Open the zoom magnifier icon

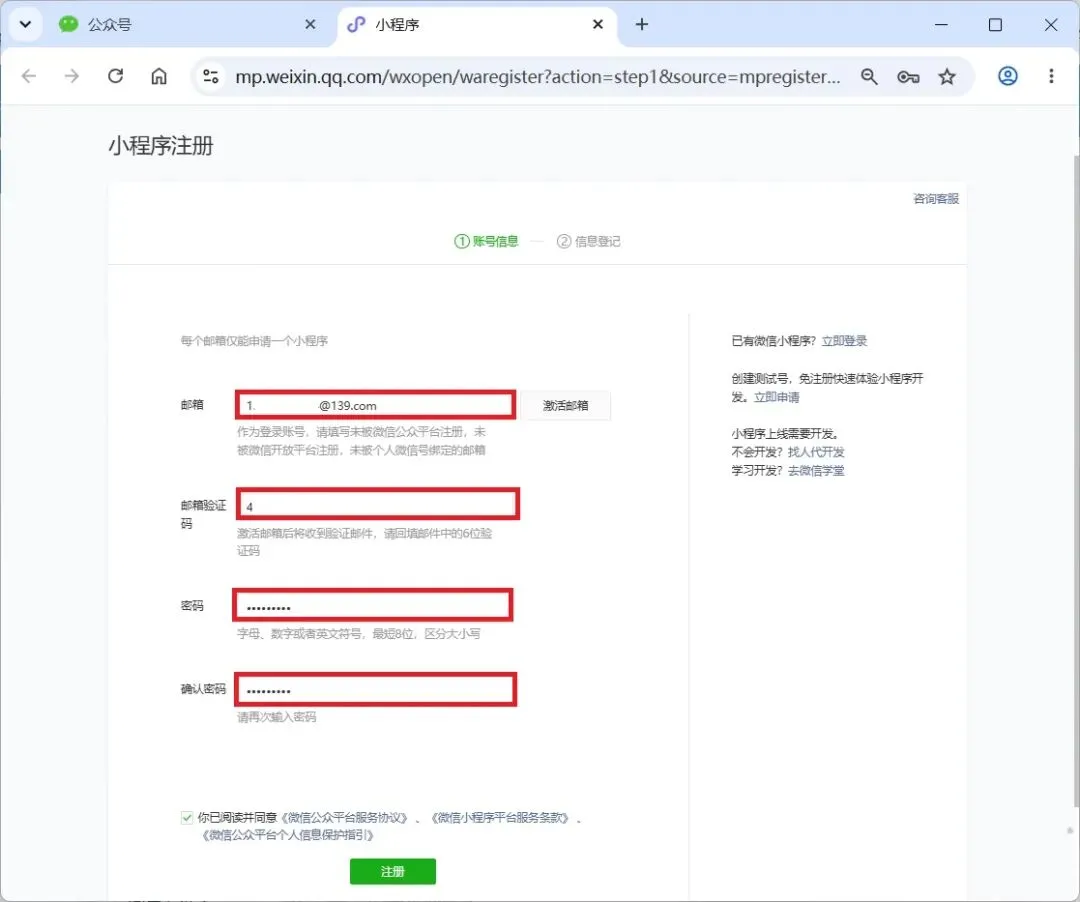pyautogui.click(x=869, y=76)
